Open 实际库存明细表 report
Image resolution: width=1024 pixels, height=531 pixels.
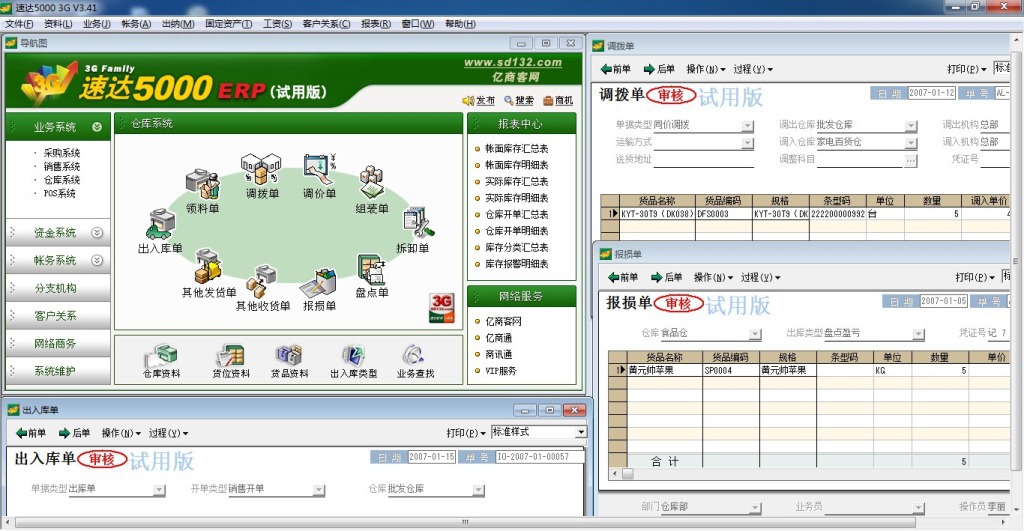tap(517, 198)
